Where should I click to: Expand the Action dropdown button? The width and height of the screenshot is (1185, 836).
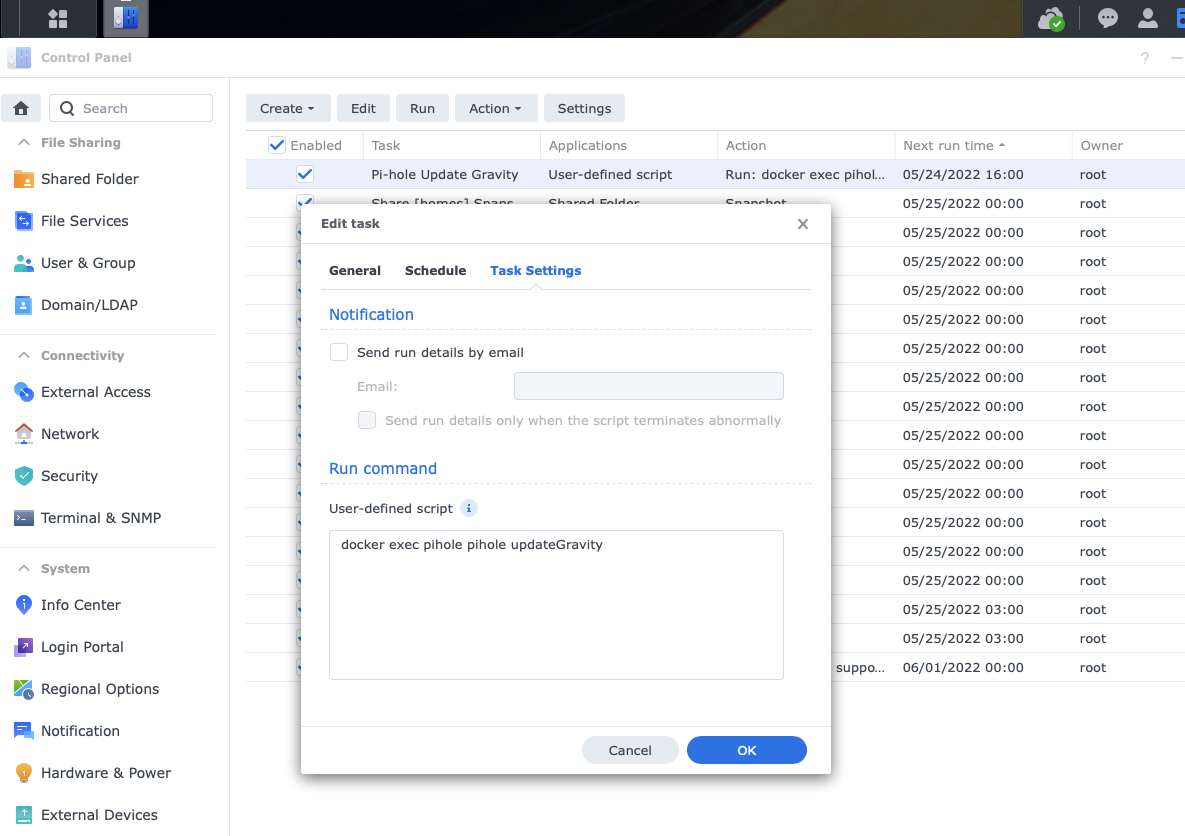point(495,108)
